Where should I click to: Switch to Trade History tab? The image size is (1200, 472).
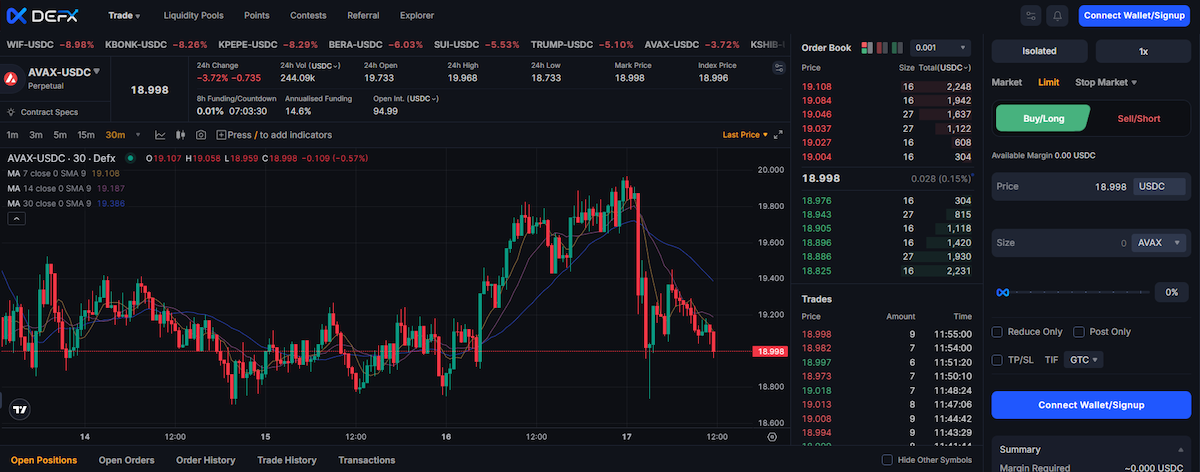[287, 460]
